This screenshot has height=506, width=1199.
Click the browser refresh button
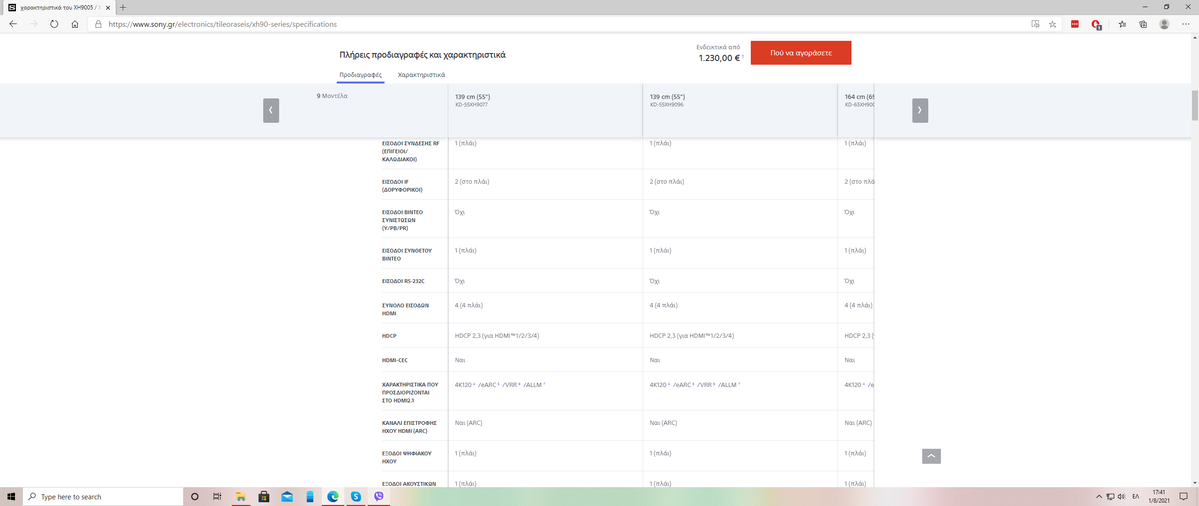coord(54,24)
